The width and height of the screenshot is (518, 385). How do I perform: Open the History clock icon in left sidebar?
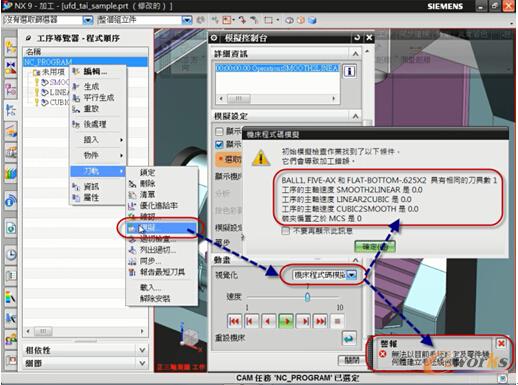[11, 255]
